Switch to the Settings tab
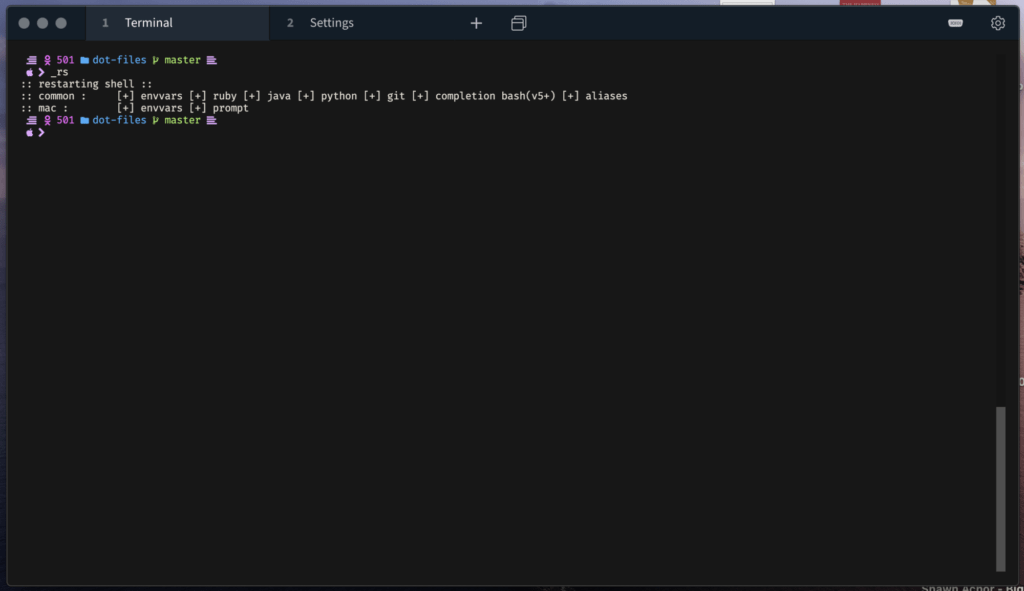The image size is (1024, 591). pyautogui.click(x=331, y=22)
